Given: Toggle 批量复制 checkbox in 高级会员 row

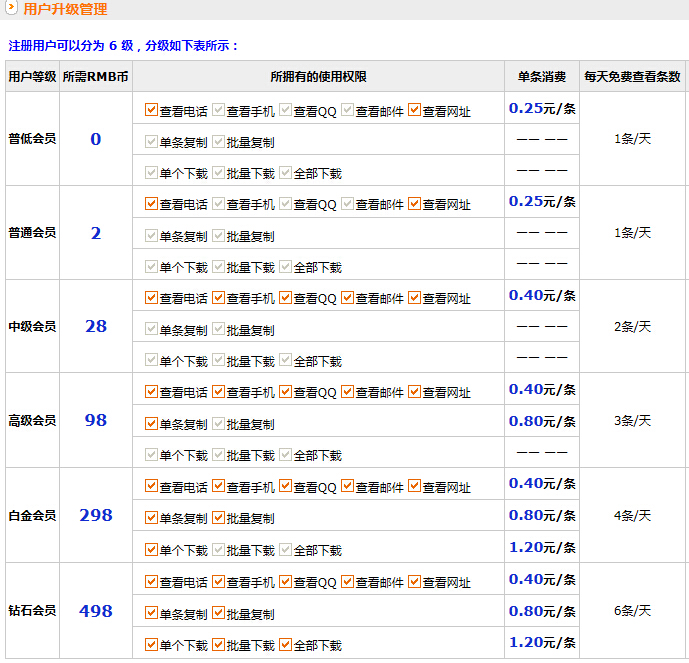Looking at the screenshot, I should coord(218,424).
